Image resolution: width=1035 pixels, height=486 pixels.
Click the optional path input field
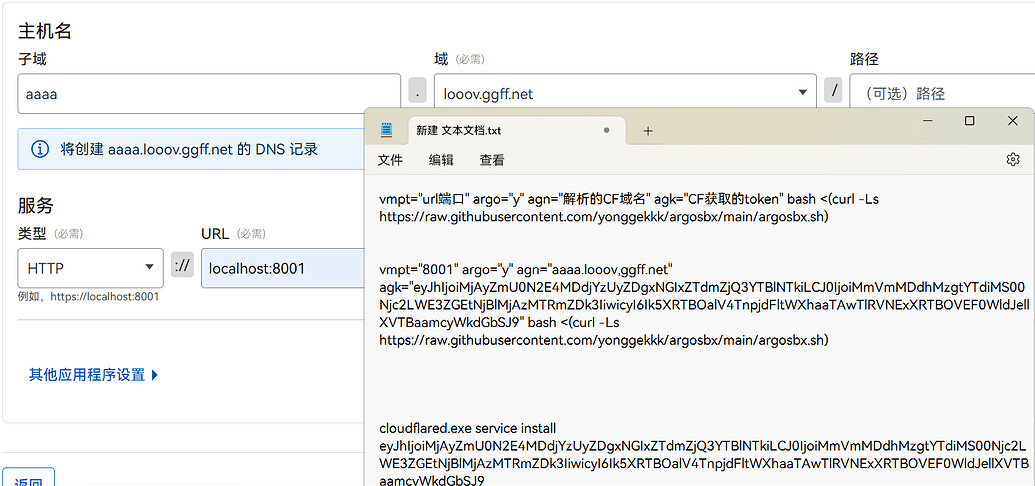pyautogui.click(x=940, y=94)
